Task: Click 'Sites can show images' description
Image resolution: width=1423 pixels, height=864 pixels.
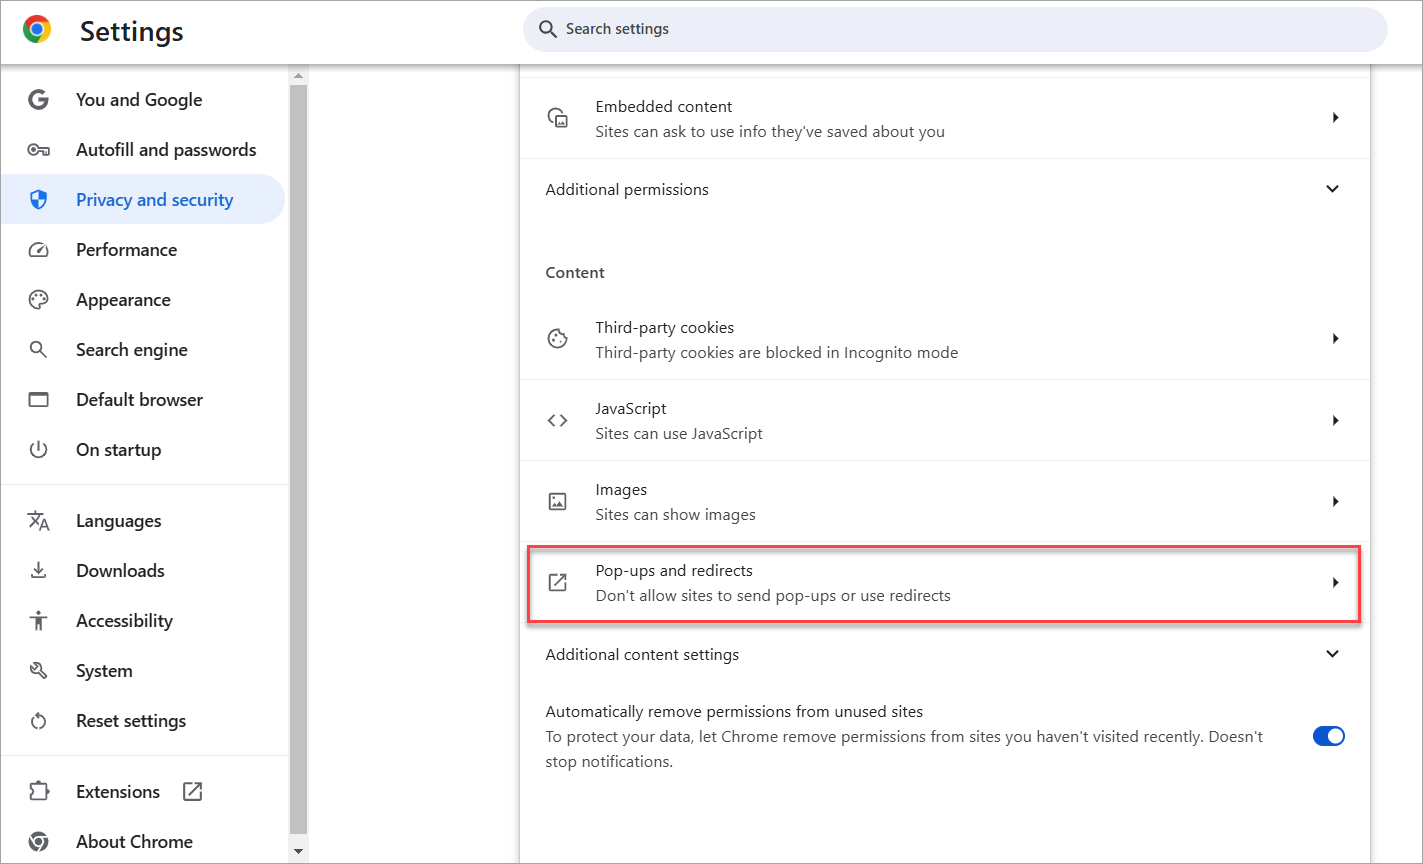Action: point(676,515)
